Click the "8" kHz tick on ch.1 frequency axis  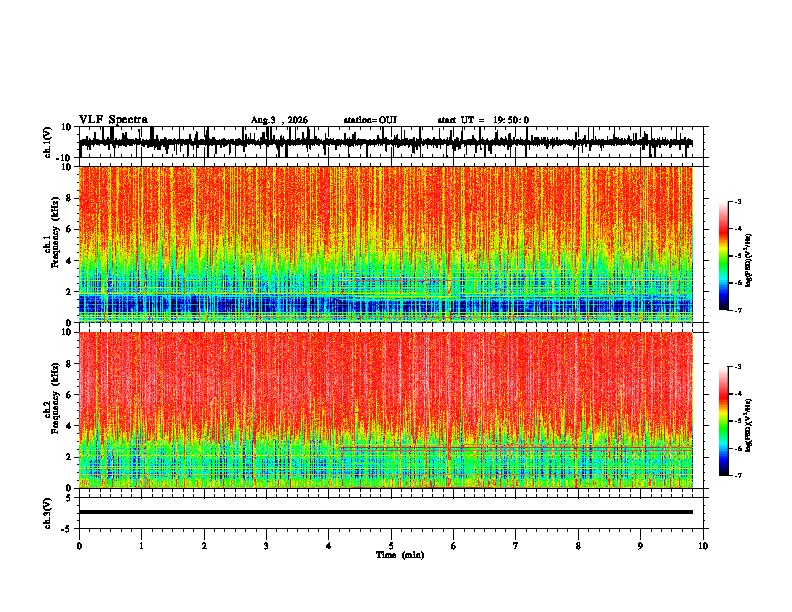(x=70, y=198)
